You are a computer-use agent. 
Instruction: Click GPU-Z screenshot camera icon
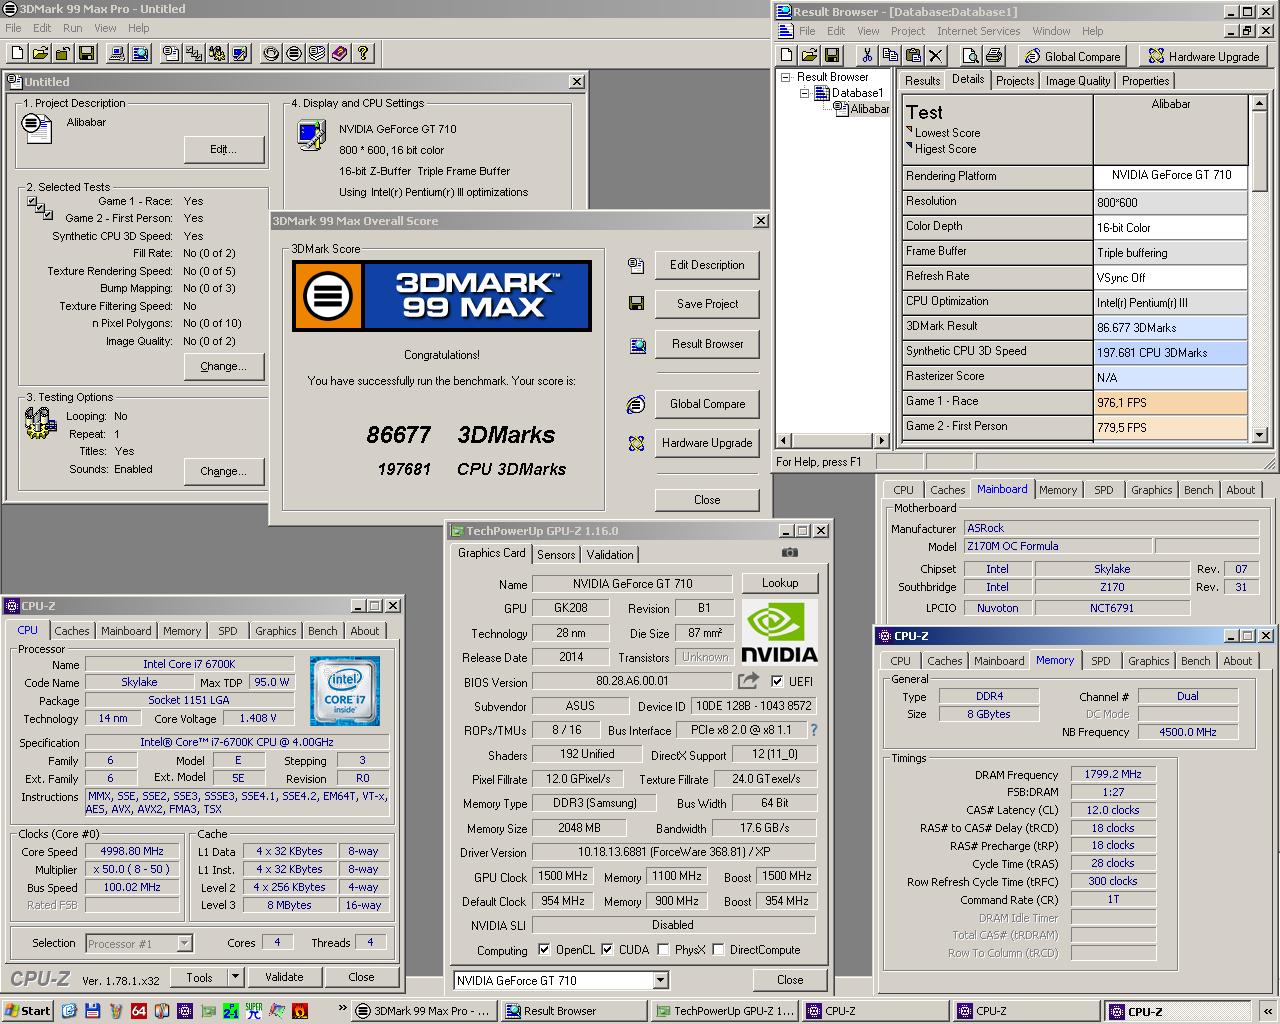point(790,552)
